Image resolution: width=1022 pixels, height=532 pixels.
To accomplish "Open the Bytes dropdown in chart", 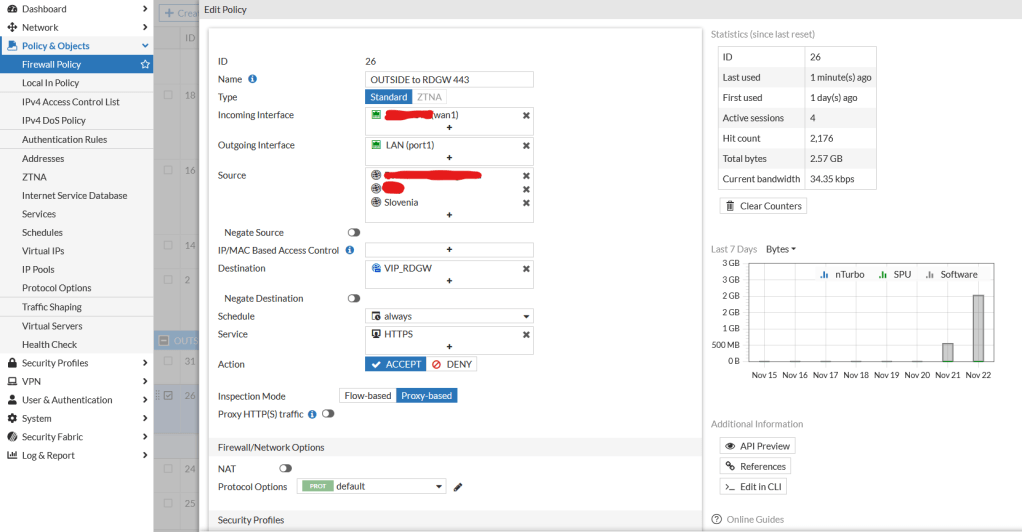I will pos(780,249).
